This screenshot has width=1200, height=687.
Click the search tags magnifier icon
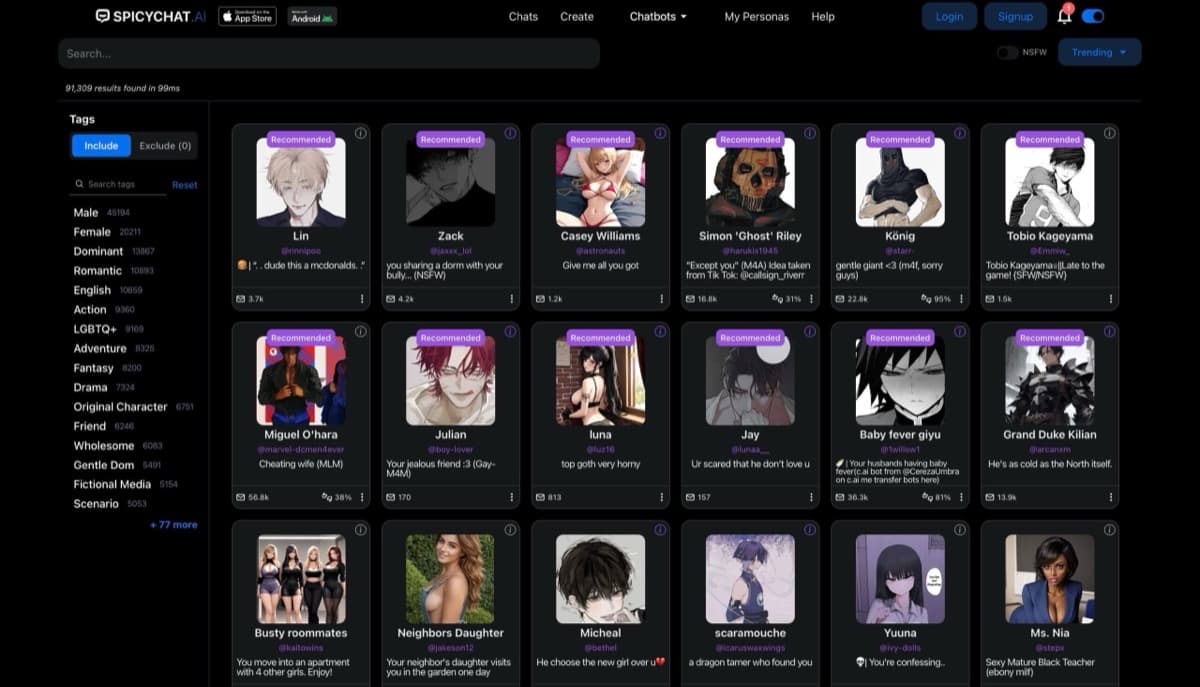coord(78,184)
